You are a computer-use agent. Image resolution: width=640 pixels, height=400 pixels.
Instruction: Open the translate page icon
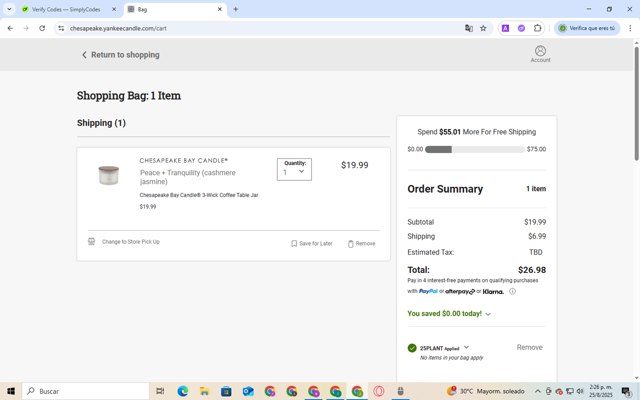pos(469,28)
